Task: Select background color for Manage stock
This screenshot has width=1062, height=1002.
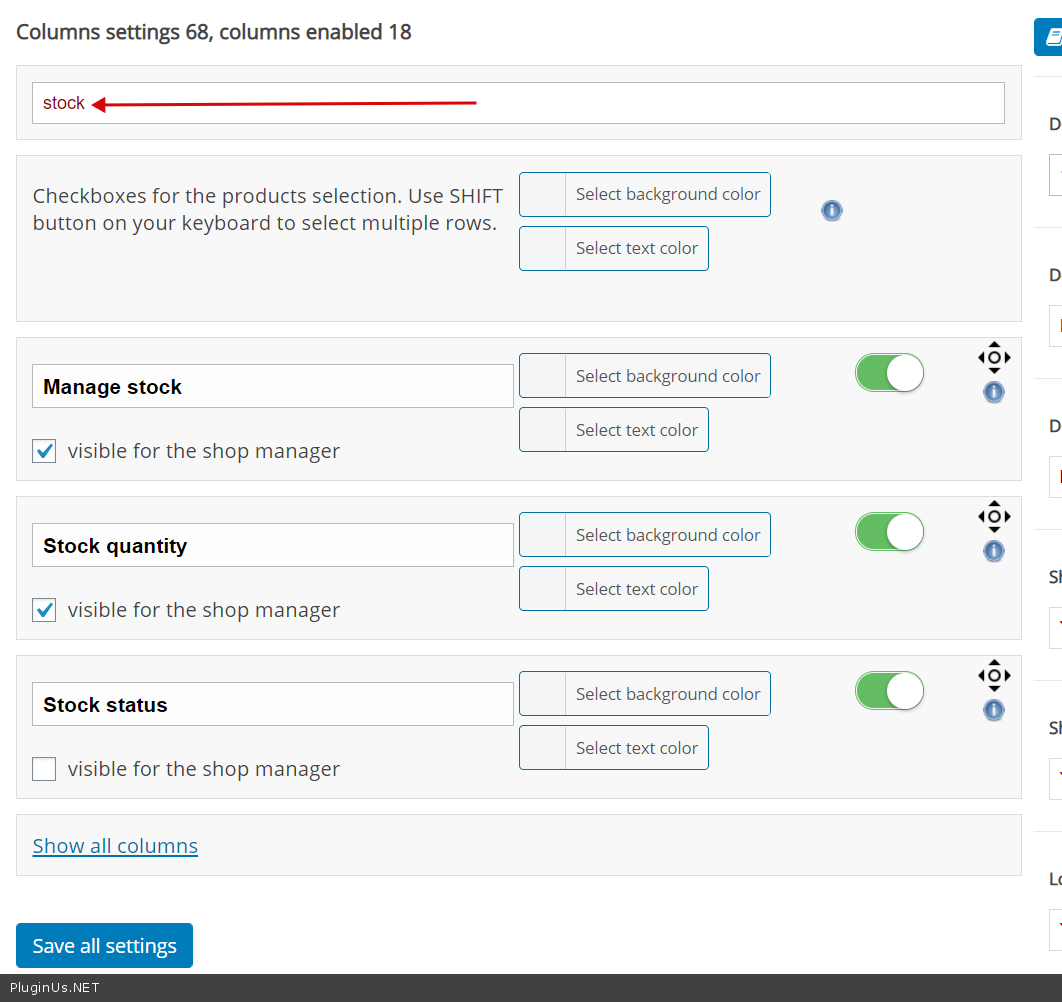Action: [645, 376]
